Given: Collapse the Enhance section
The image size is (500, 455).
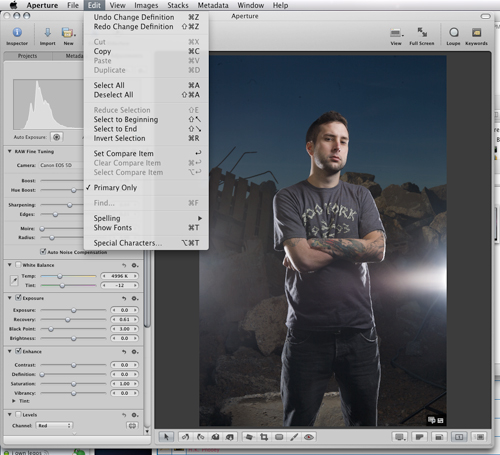Looking at the screenshot, I should [x=10, y=351].
